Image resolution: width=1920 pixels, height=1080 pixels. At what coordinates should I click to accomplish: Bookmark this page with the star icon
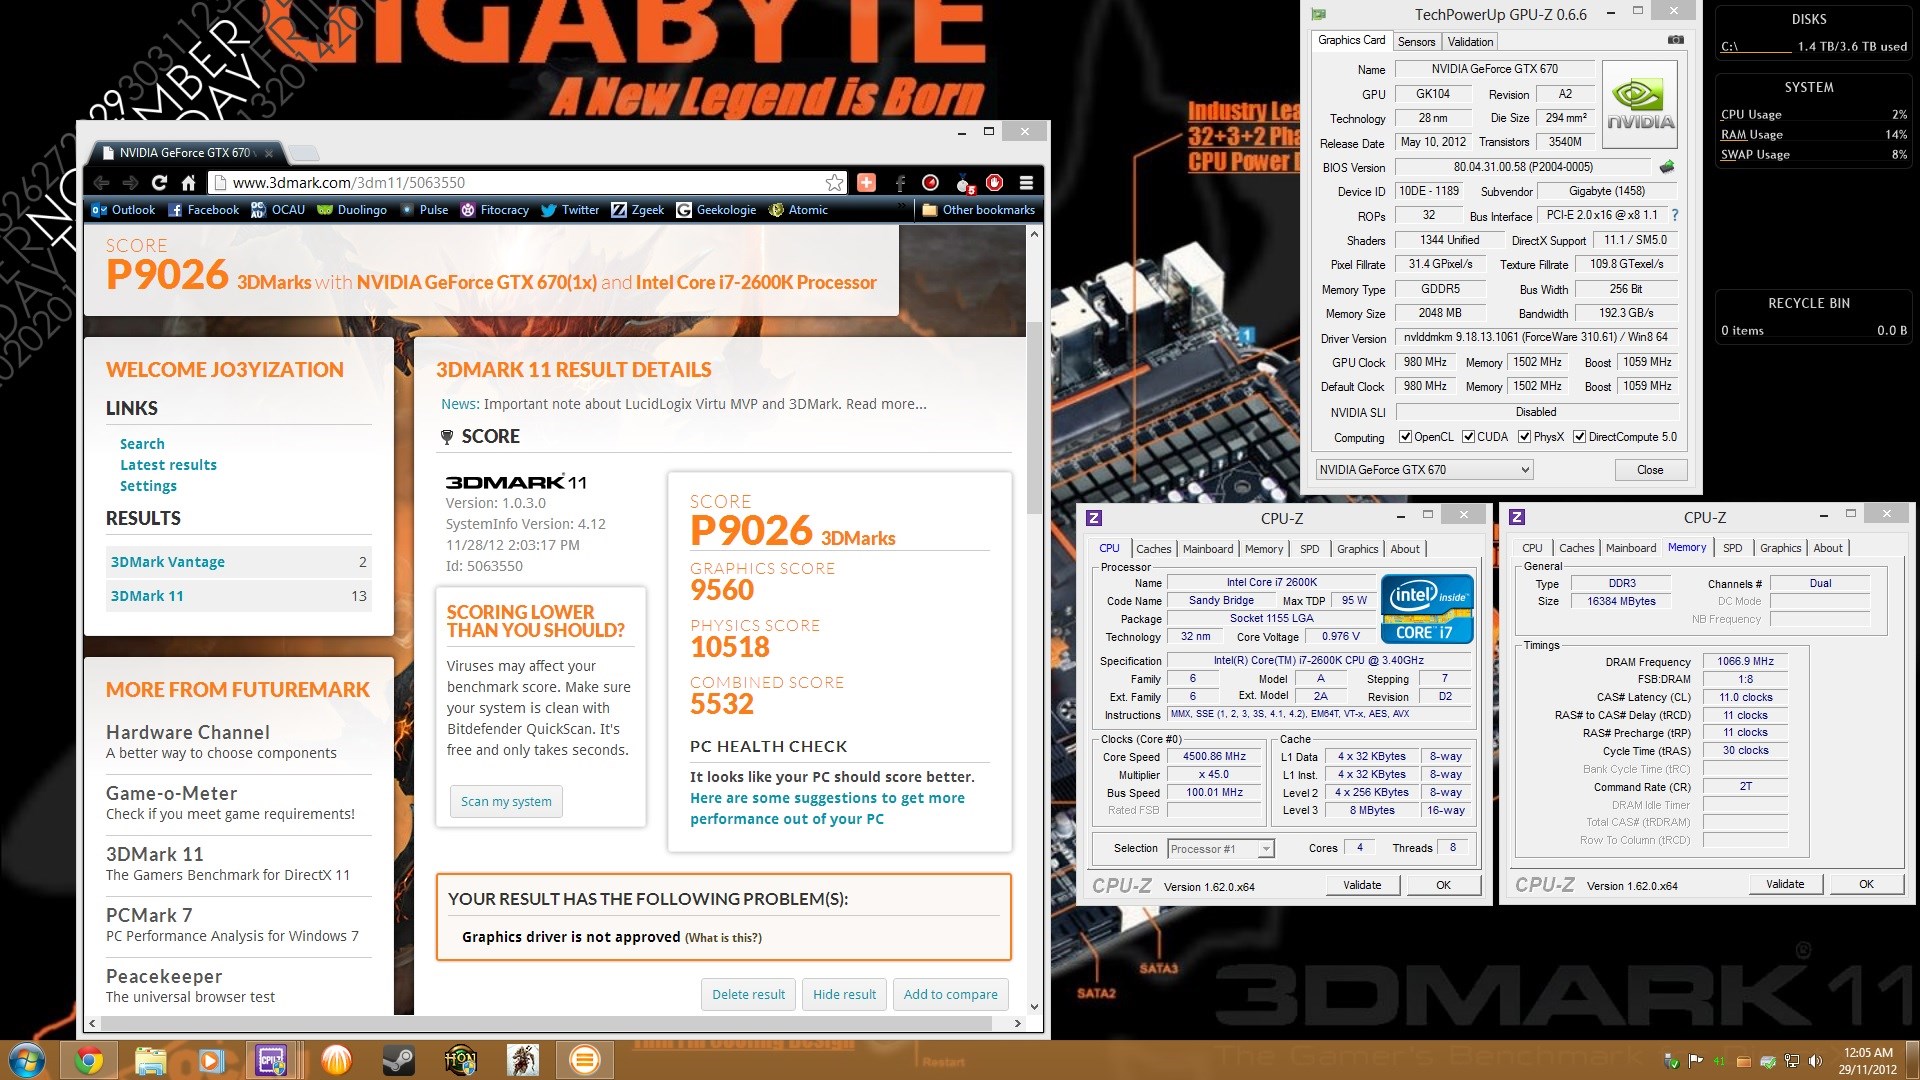click(834, 183)
